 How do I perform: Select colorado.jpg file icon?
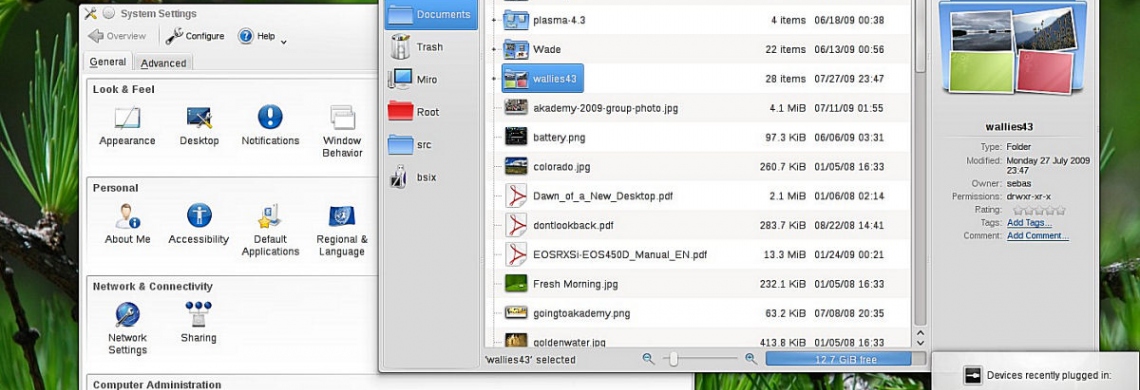tap(515, 166)
